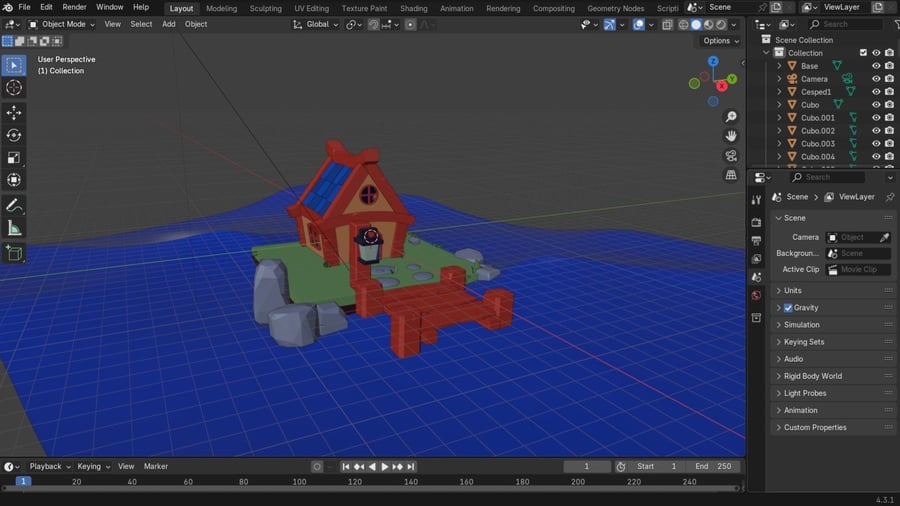Switch to the Sculpting workspace tab
This screenshot has height=506, width=900.
265,8
